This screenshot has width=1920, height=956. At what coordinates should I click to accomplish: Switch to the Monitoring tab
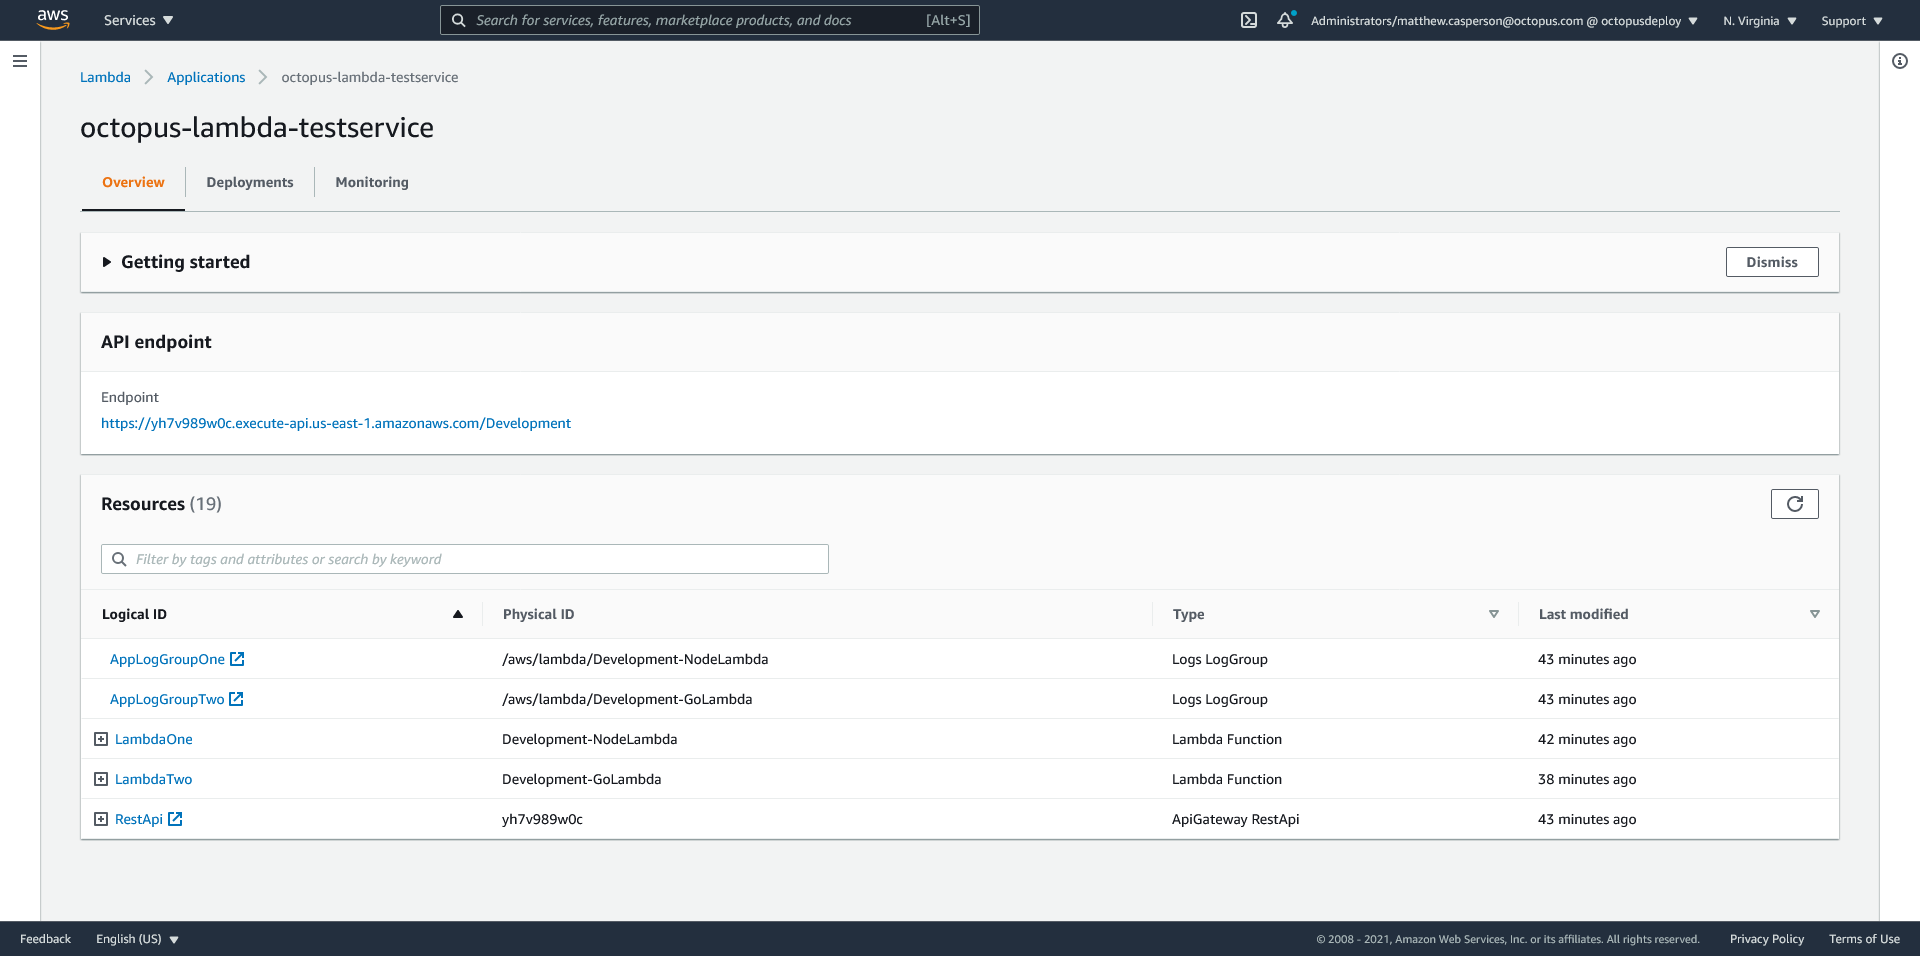372,182
